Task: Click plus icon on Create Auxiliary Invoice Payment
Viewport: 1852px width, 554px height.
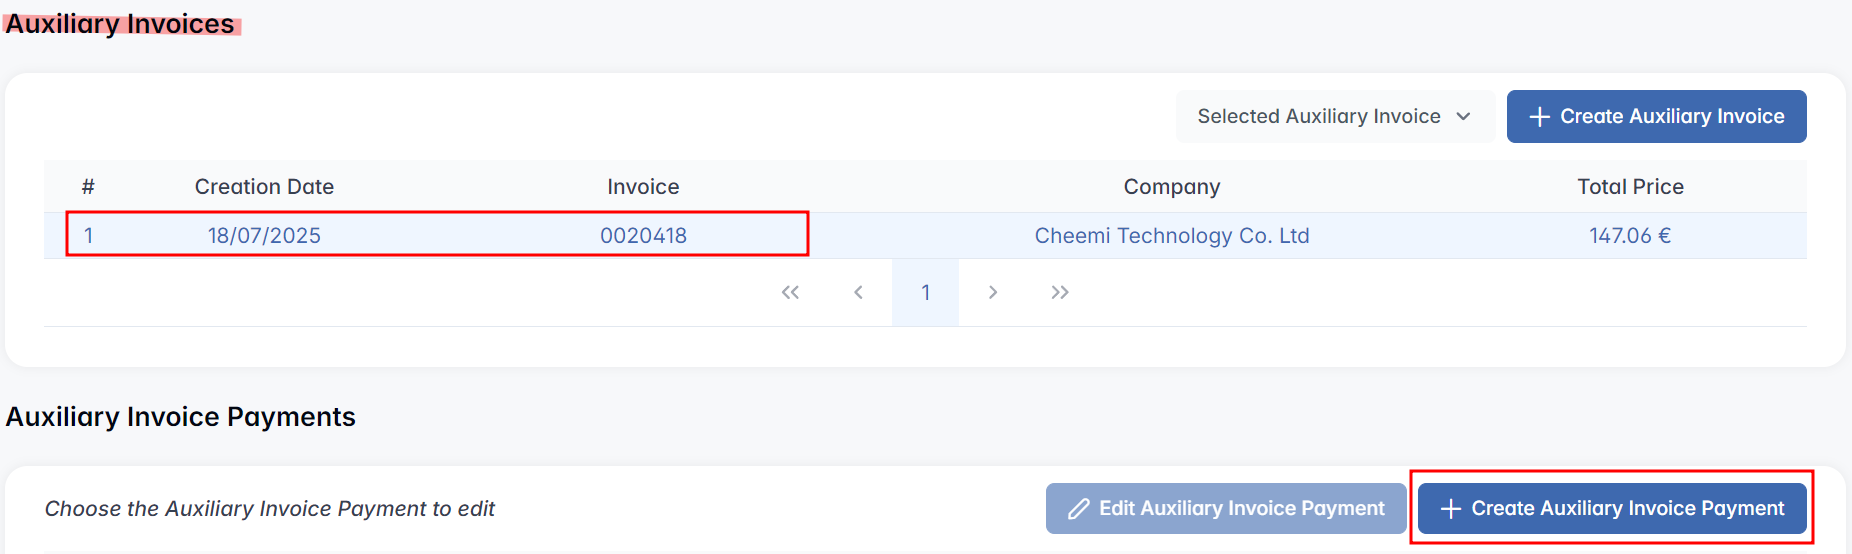Action: tap(1450, 509)
